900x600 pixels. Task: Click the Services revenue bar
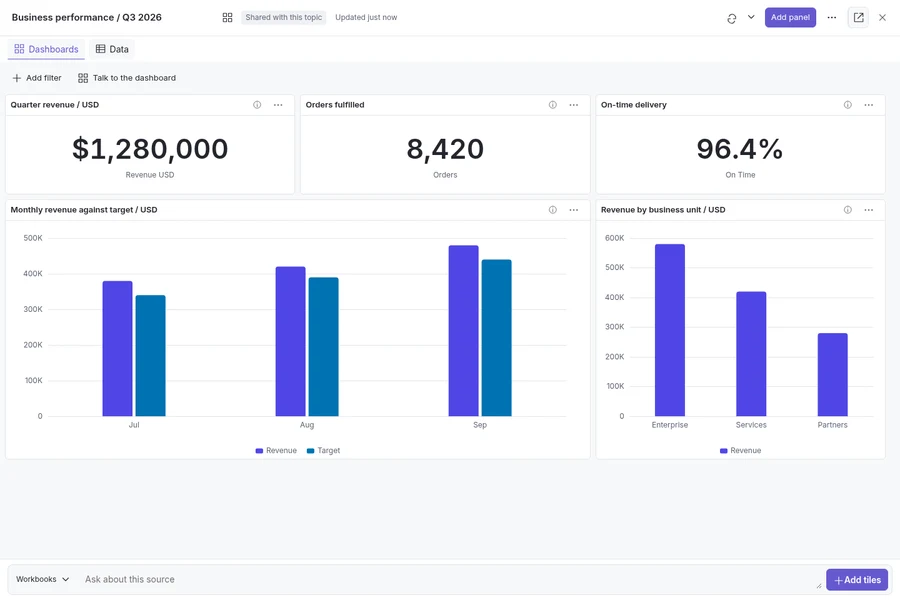[x=751, y=354]
